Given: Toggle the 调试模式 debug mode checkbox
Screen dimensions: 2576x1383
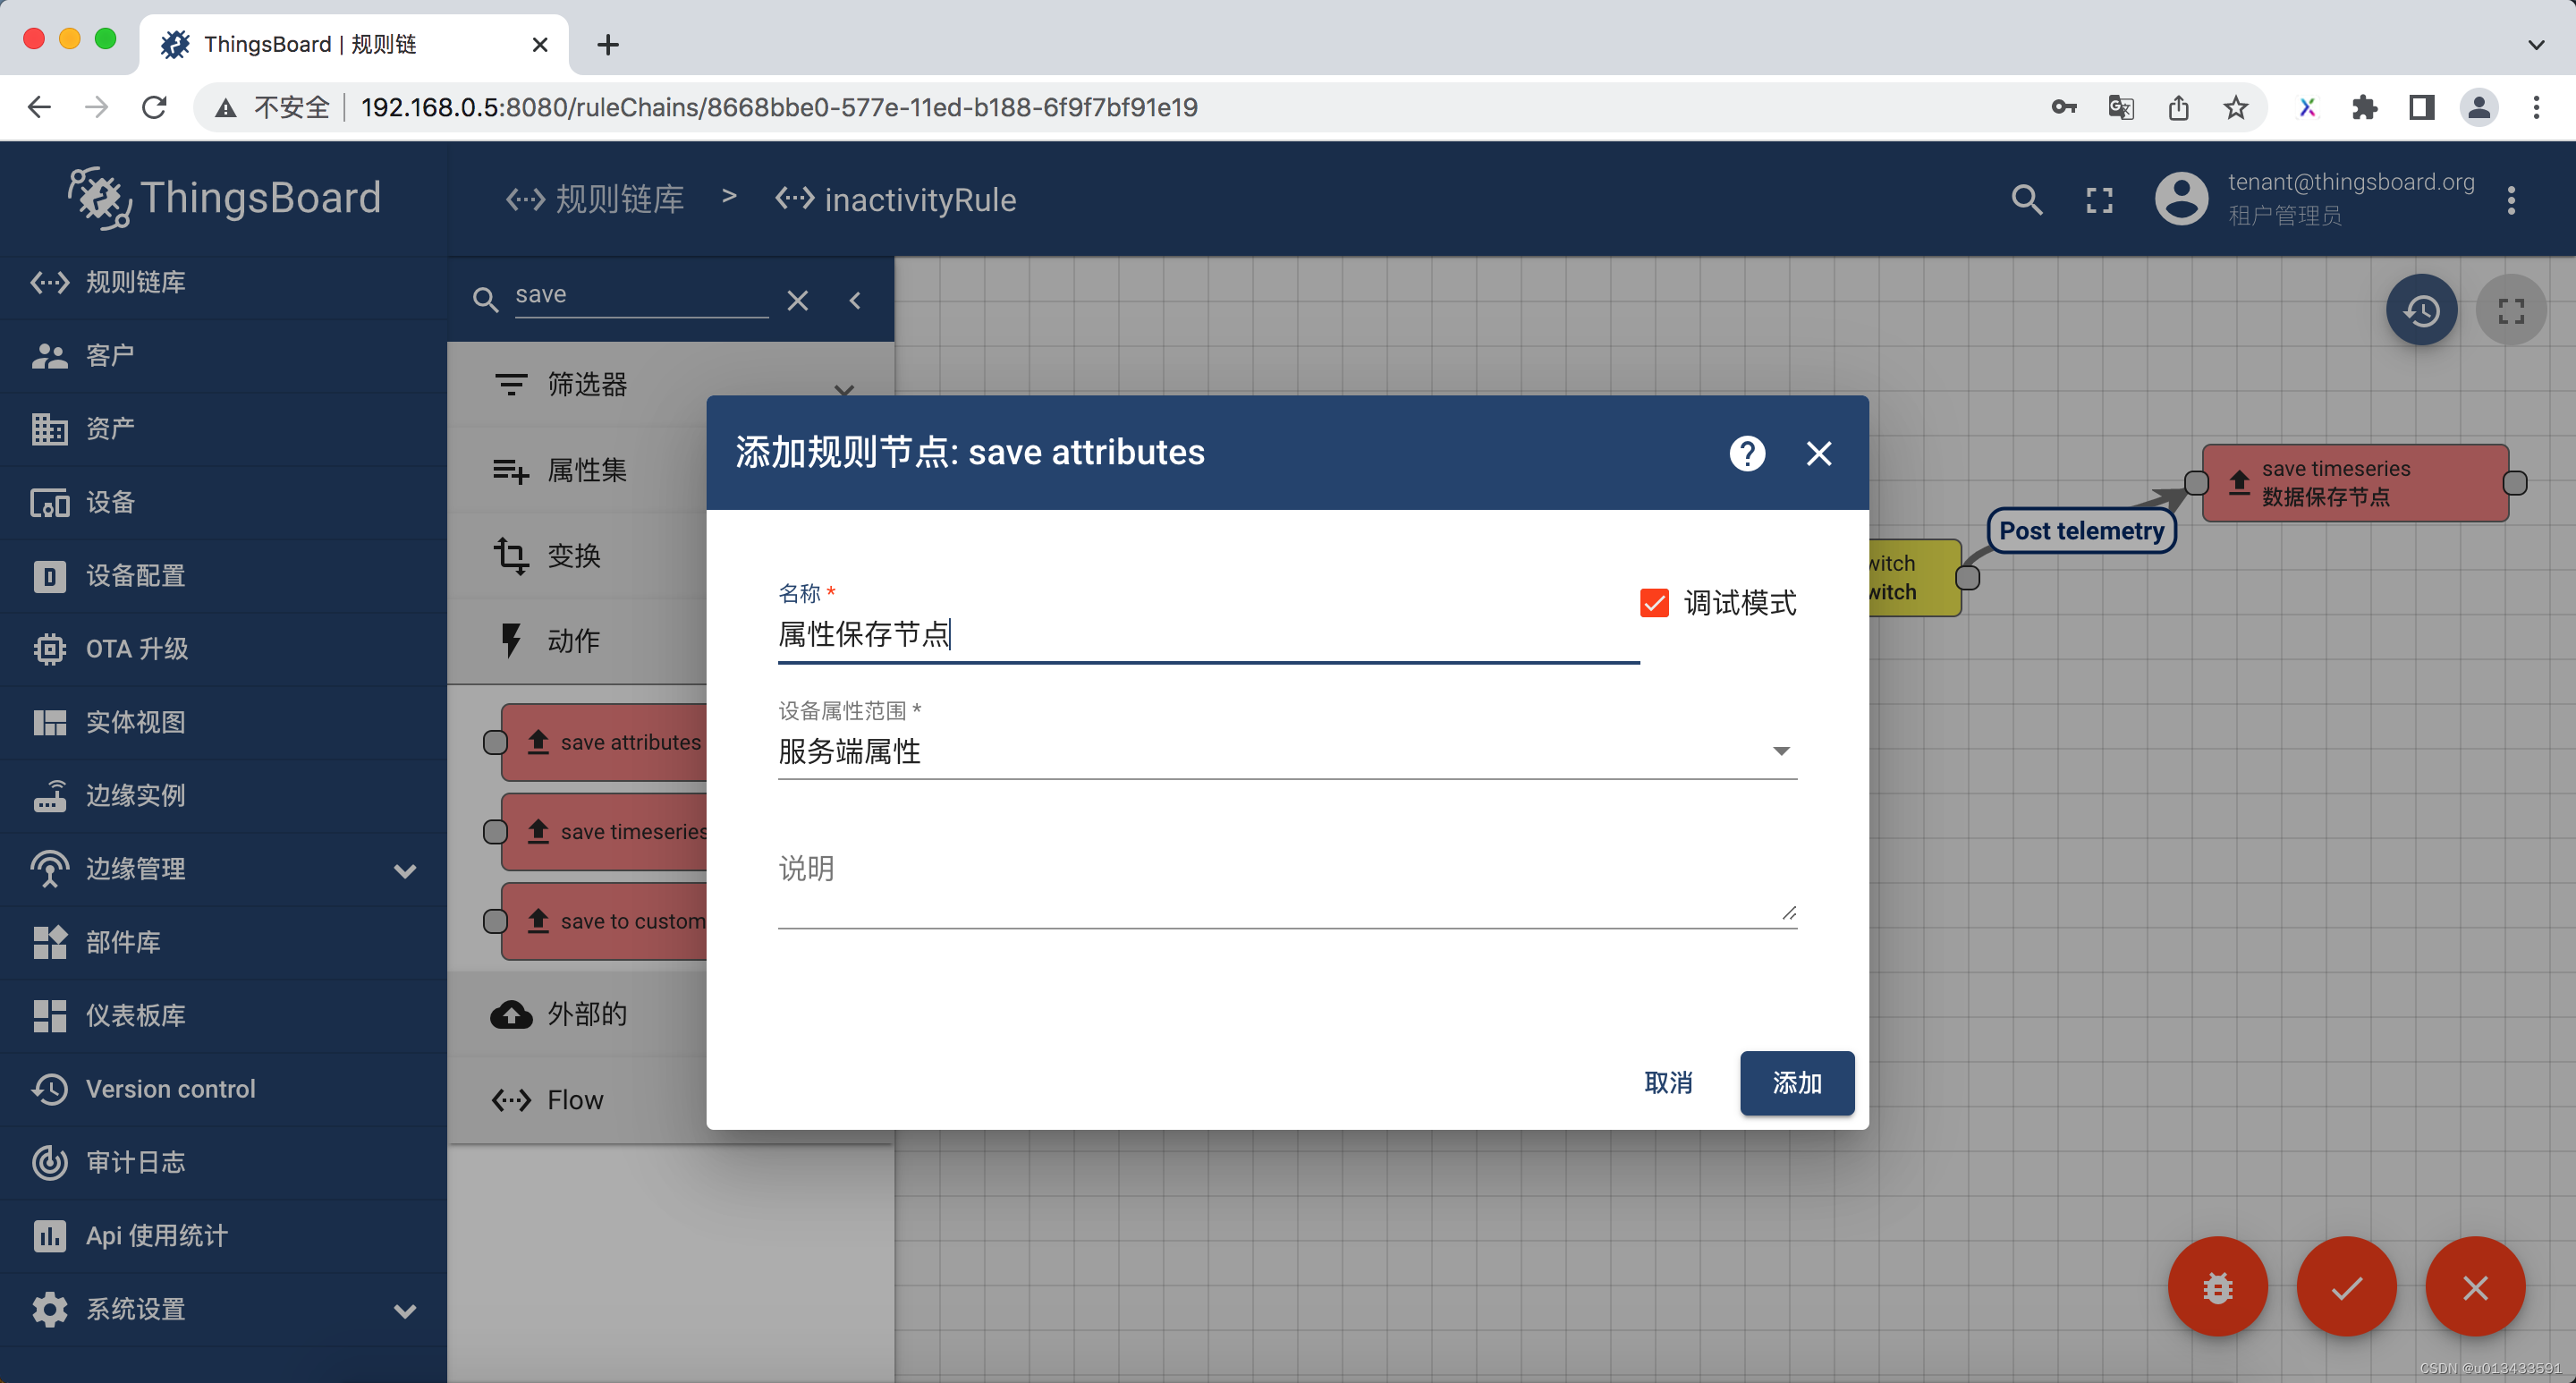Looking at the screenshot, I should pos(1654,603).
